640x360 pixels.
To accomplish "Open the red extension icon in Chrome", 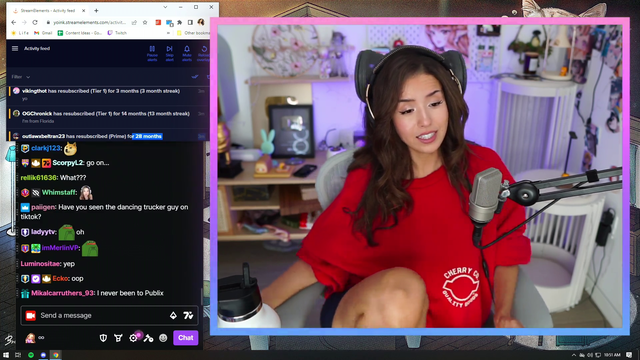I will [158, 22].
